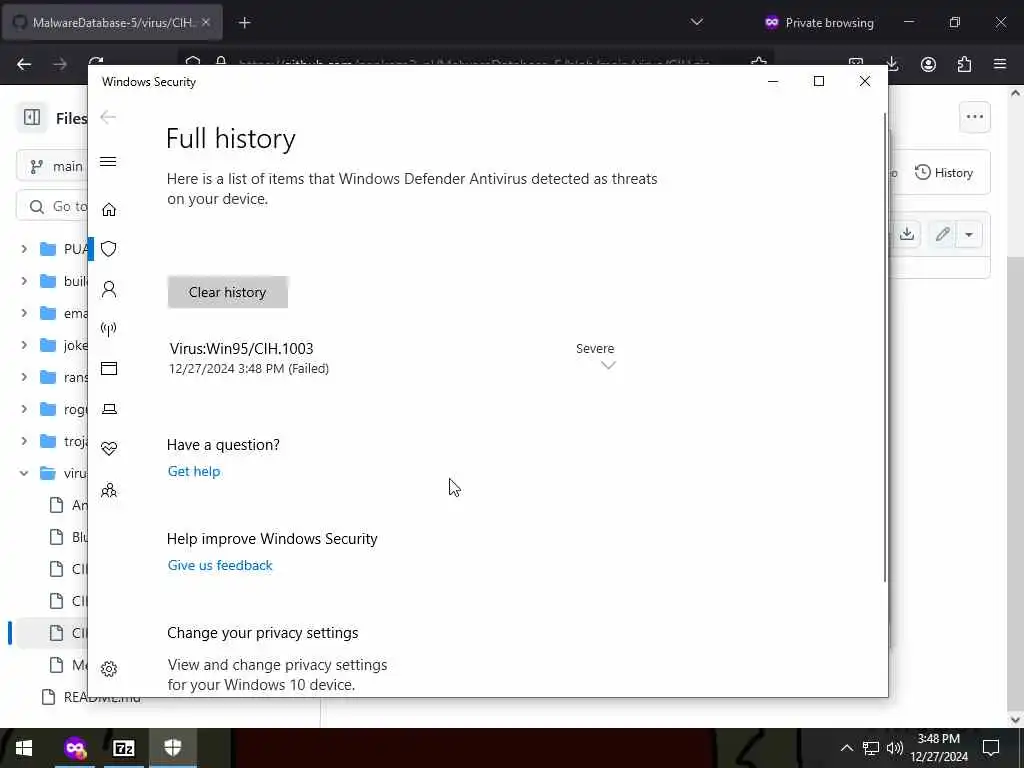The height and width of the screenshot is (768, 1024).
Task: Click Clear history button
Action: click(x=227, y=292)
